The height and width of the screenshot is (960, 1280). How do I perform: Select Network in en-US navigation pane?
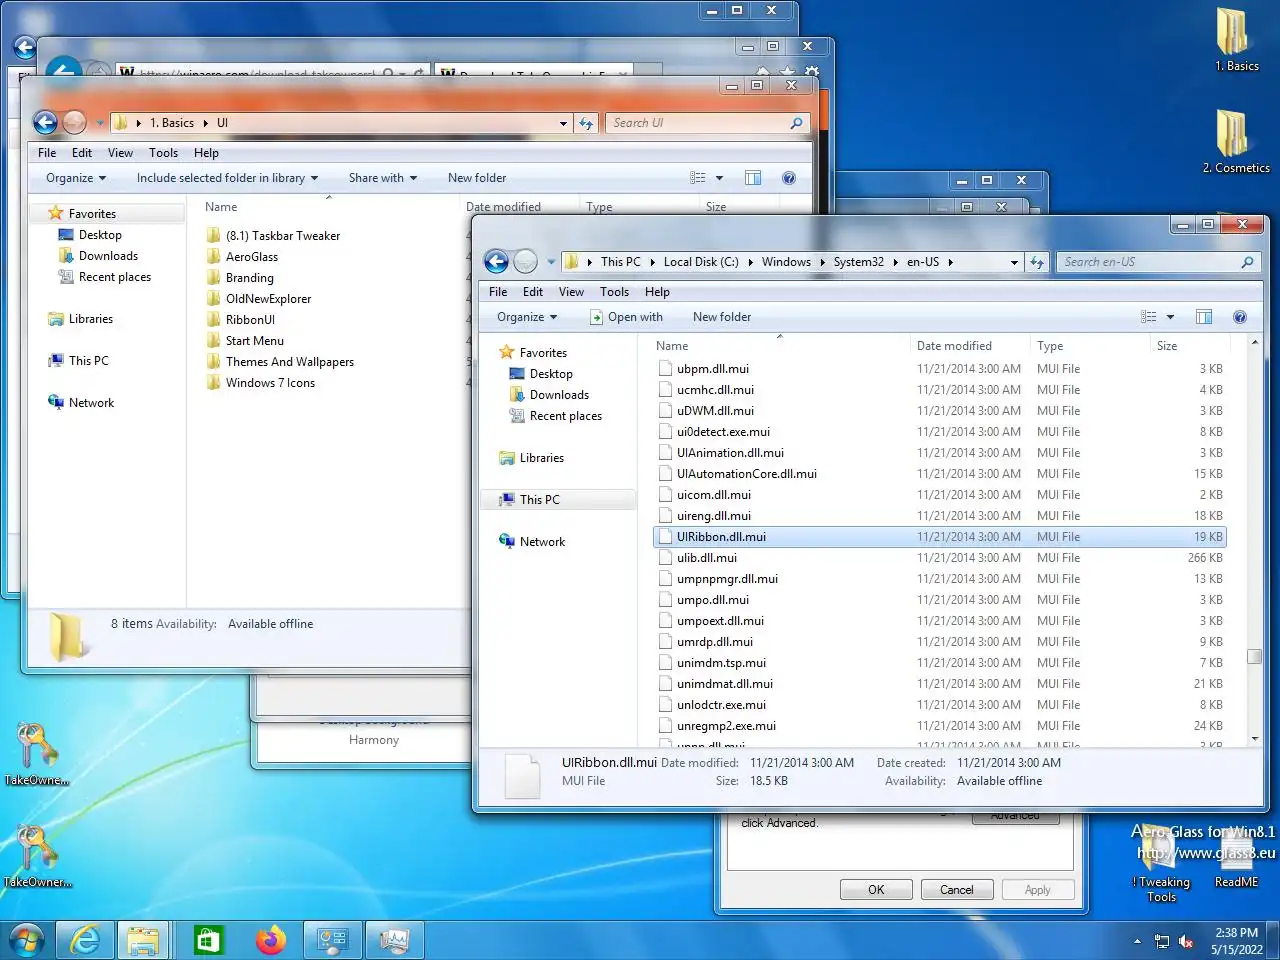coord(542,542)
